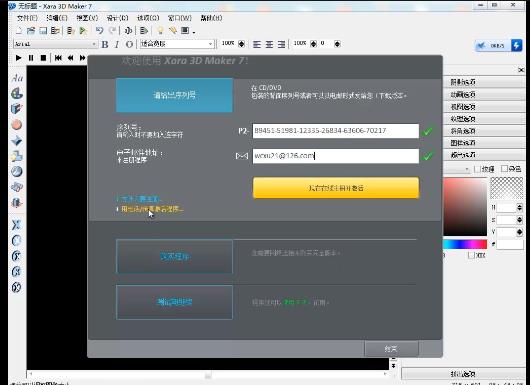Stop the animation
This screenshot has height=385, width=530.
(x=43, y=58)
